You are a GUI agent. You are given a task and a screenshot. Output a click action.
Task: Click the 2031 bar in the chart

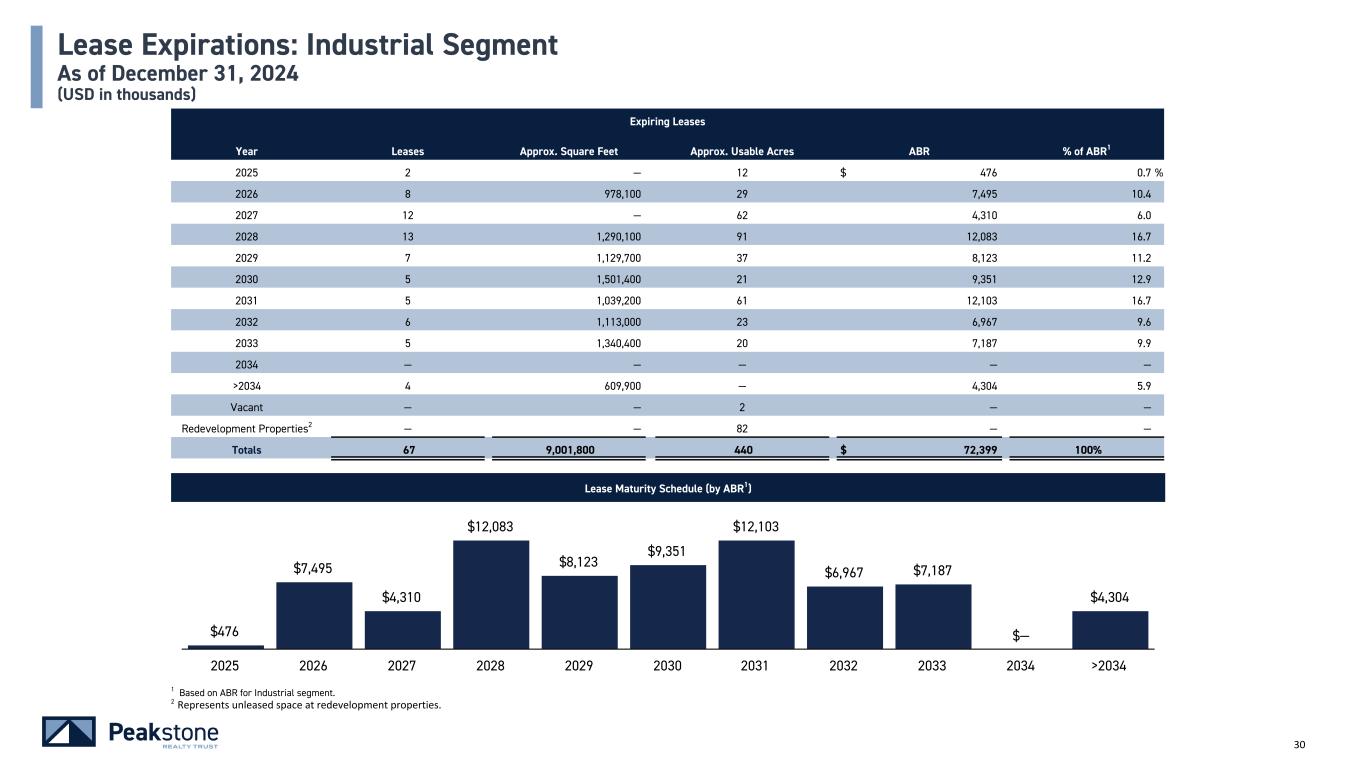[756, 595]
